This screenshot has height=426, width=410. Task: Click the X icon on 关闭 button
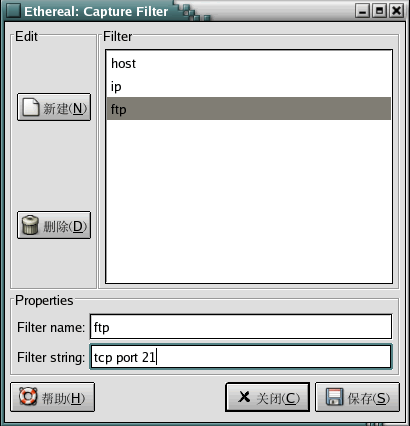(244, 397)
